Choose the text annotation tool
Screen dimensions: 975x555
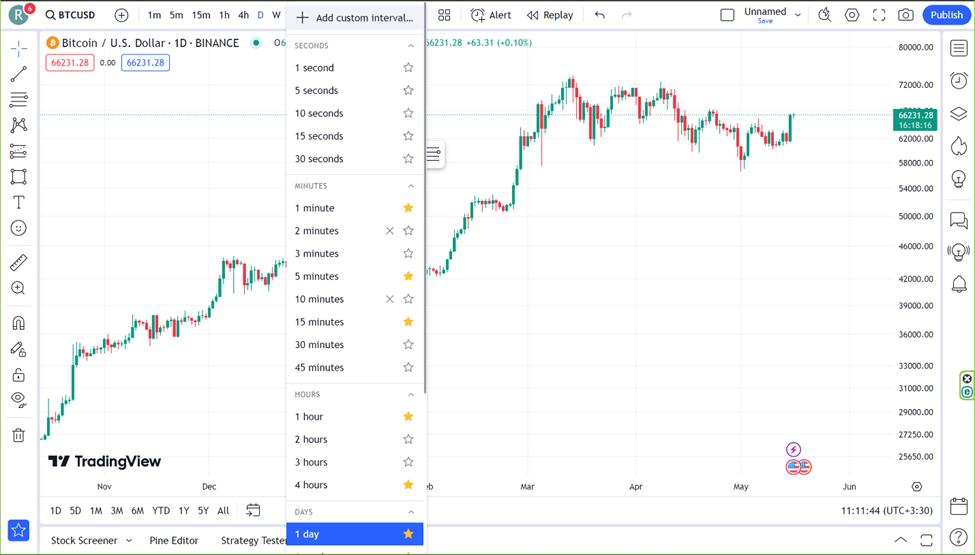(x=19, y=203)
